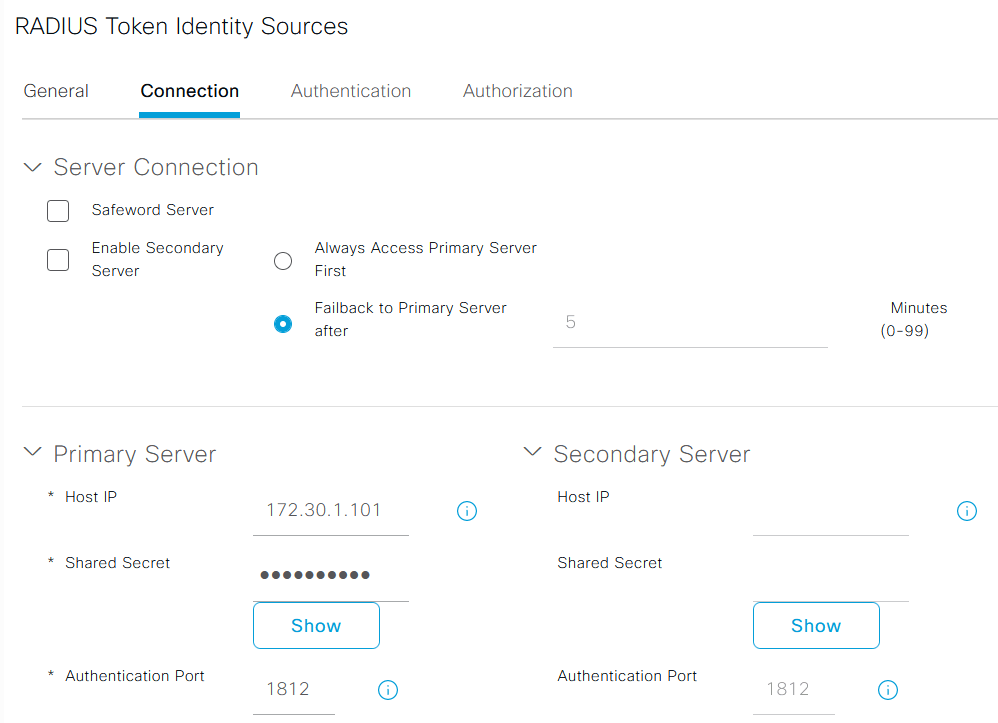Show the Secondary Server shared secret
The image size is (998, 723).
pyautogui.click(x=816, y=626)
